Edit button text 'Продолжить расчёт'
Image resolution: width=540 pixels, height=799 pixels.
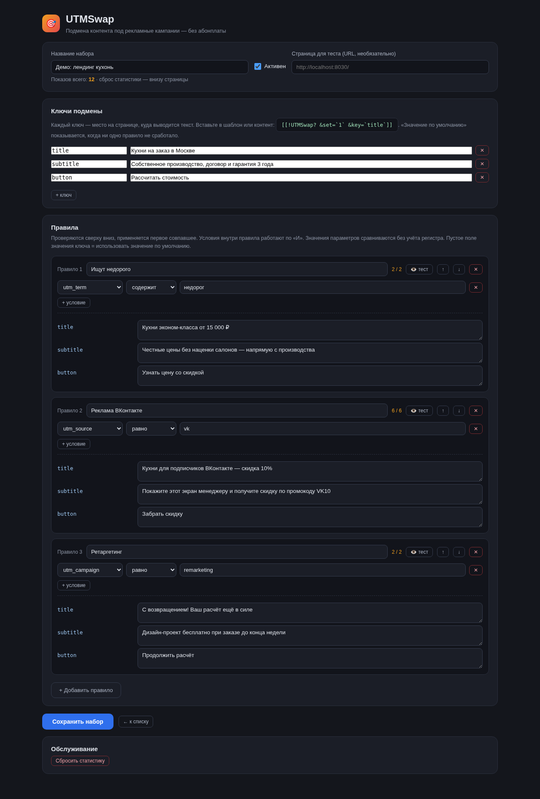(310, 658)
